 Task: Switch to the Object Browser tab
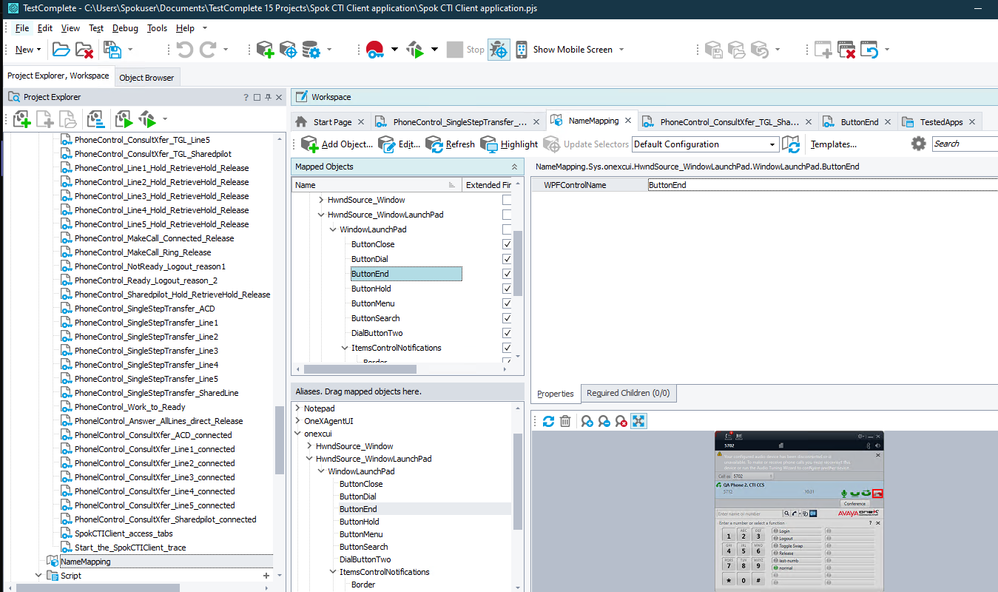click(146, 77)
